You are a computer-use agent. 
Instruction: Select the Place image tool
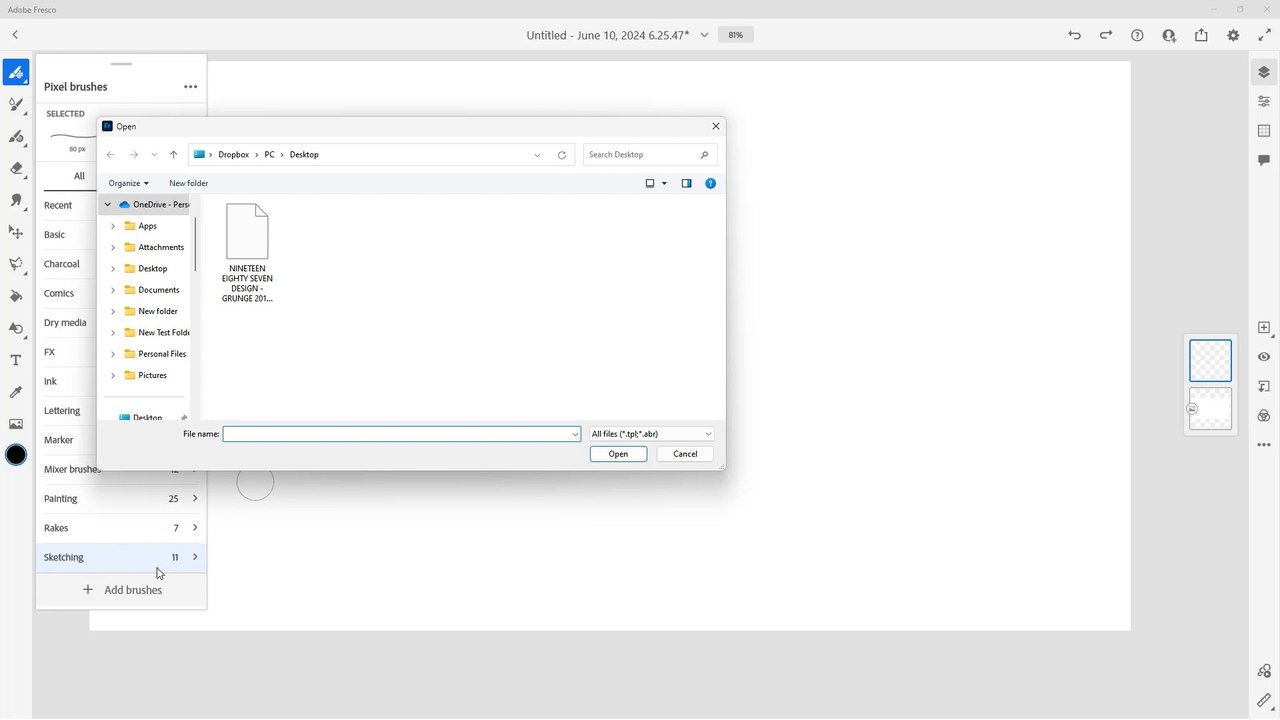coord(16,424)
